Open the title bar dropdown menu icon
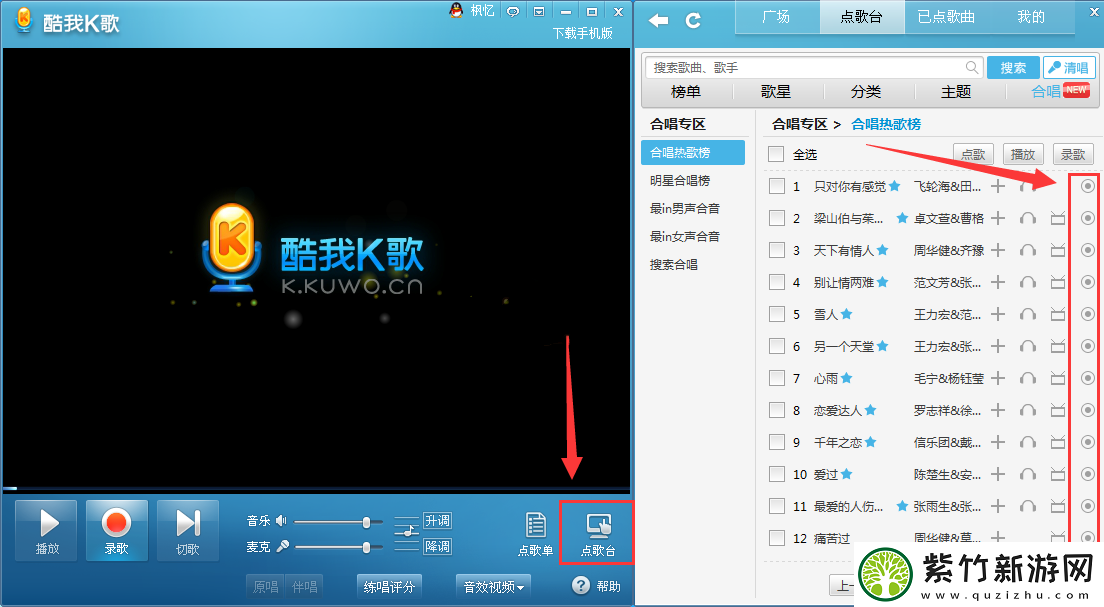The image size is (1104, 607). (539, 11)
